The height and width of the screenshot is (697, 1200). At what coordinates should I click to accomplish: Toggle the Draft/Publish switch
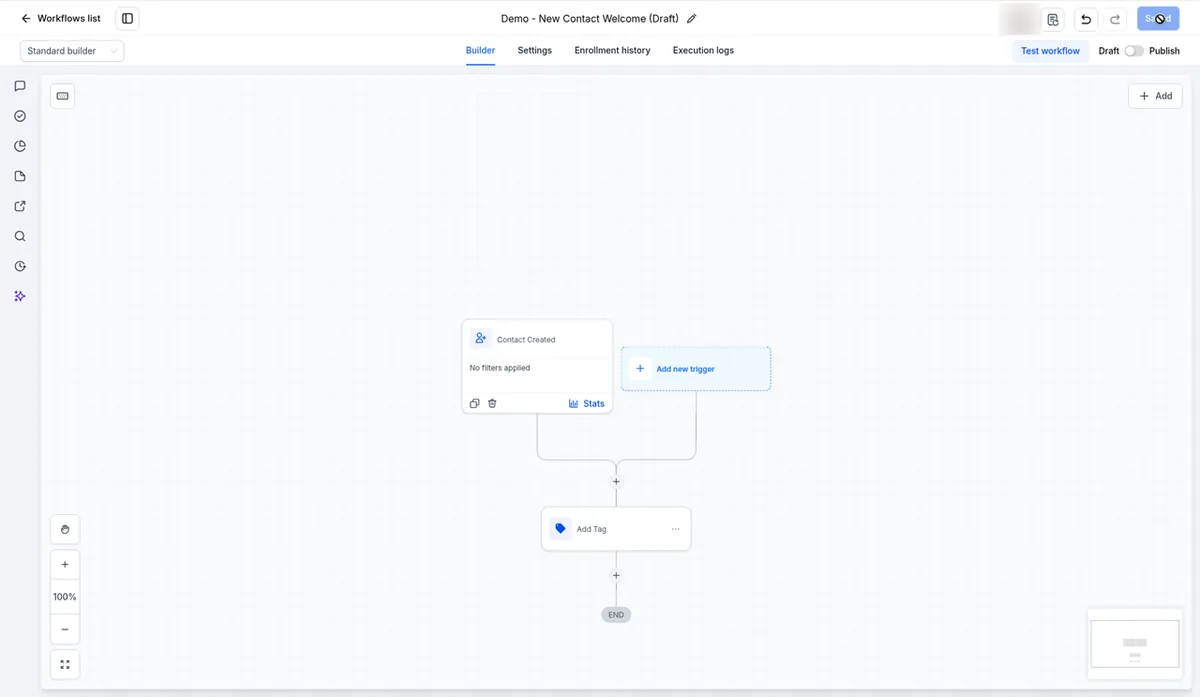[x=1134, y=51]
